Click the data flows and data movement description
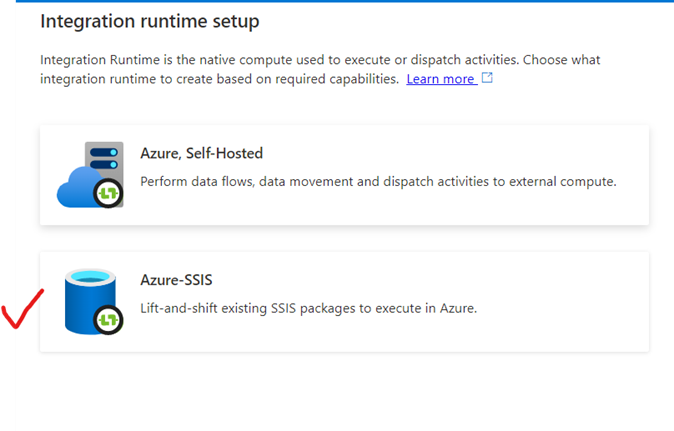This screenshot has height=431, width=674. click(378, 182)
